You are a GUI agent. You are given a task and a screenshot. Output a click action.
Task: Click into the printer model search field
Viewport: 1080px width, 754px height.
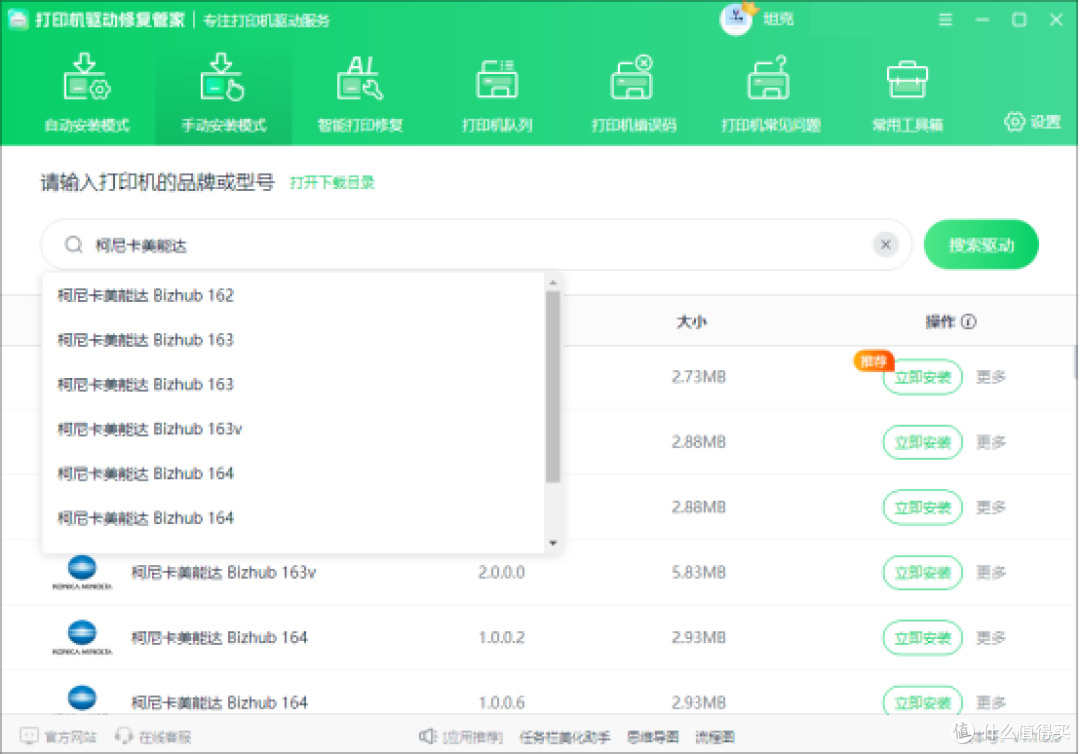pos(477,244)
